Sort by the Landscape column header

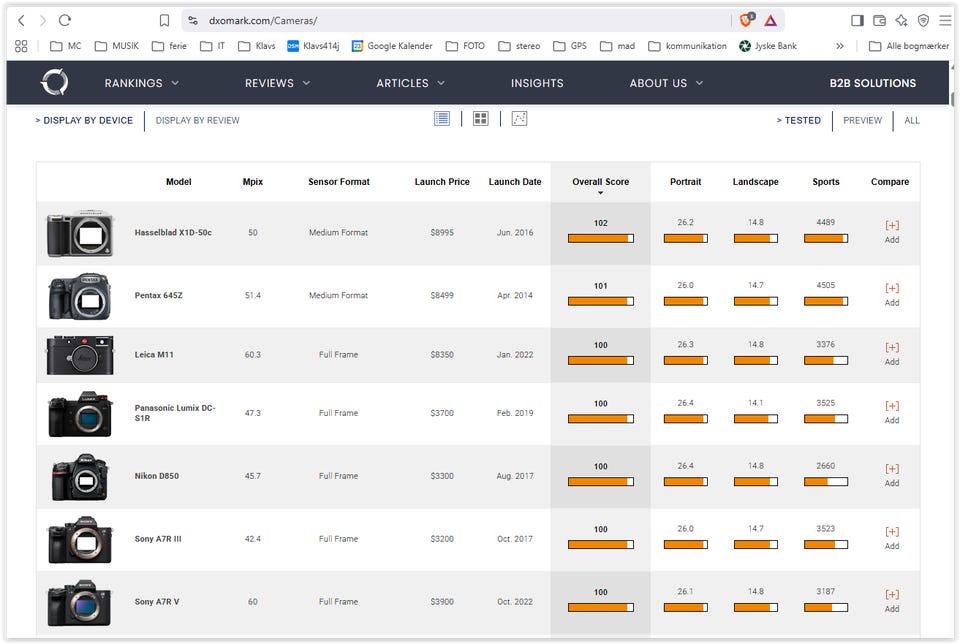point(756,182)
